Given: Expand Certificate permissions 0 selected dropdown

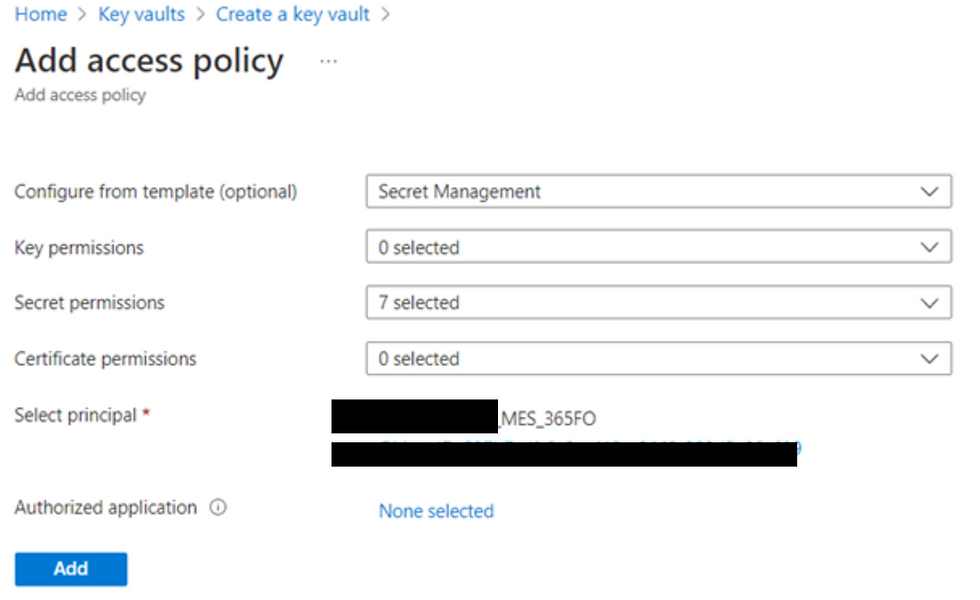Looking at the screenshot, I should (659, 358).
